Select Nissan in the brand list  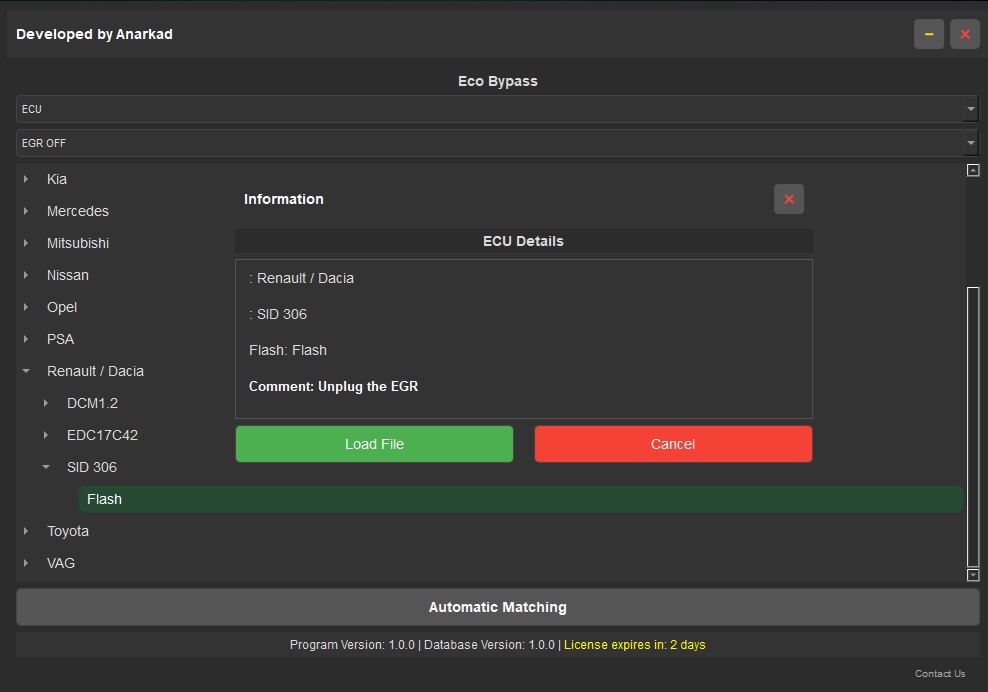[67, 275]
